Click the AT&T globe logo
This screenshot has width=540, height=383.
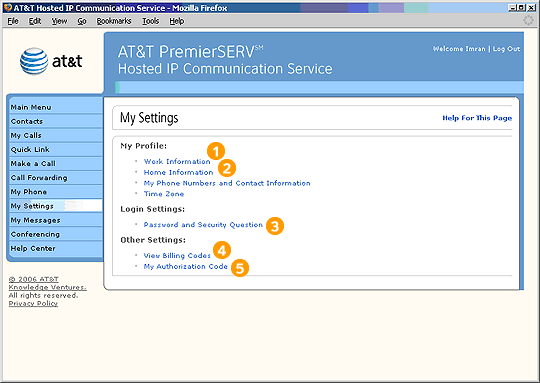[x=34, y=61]
